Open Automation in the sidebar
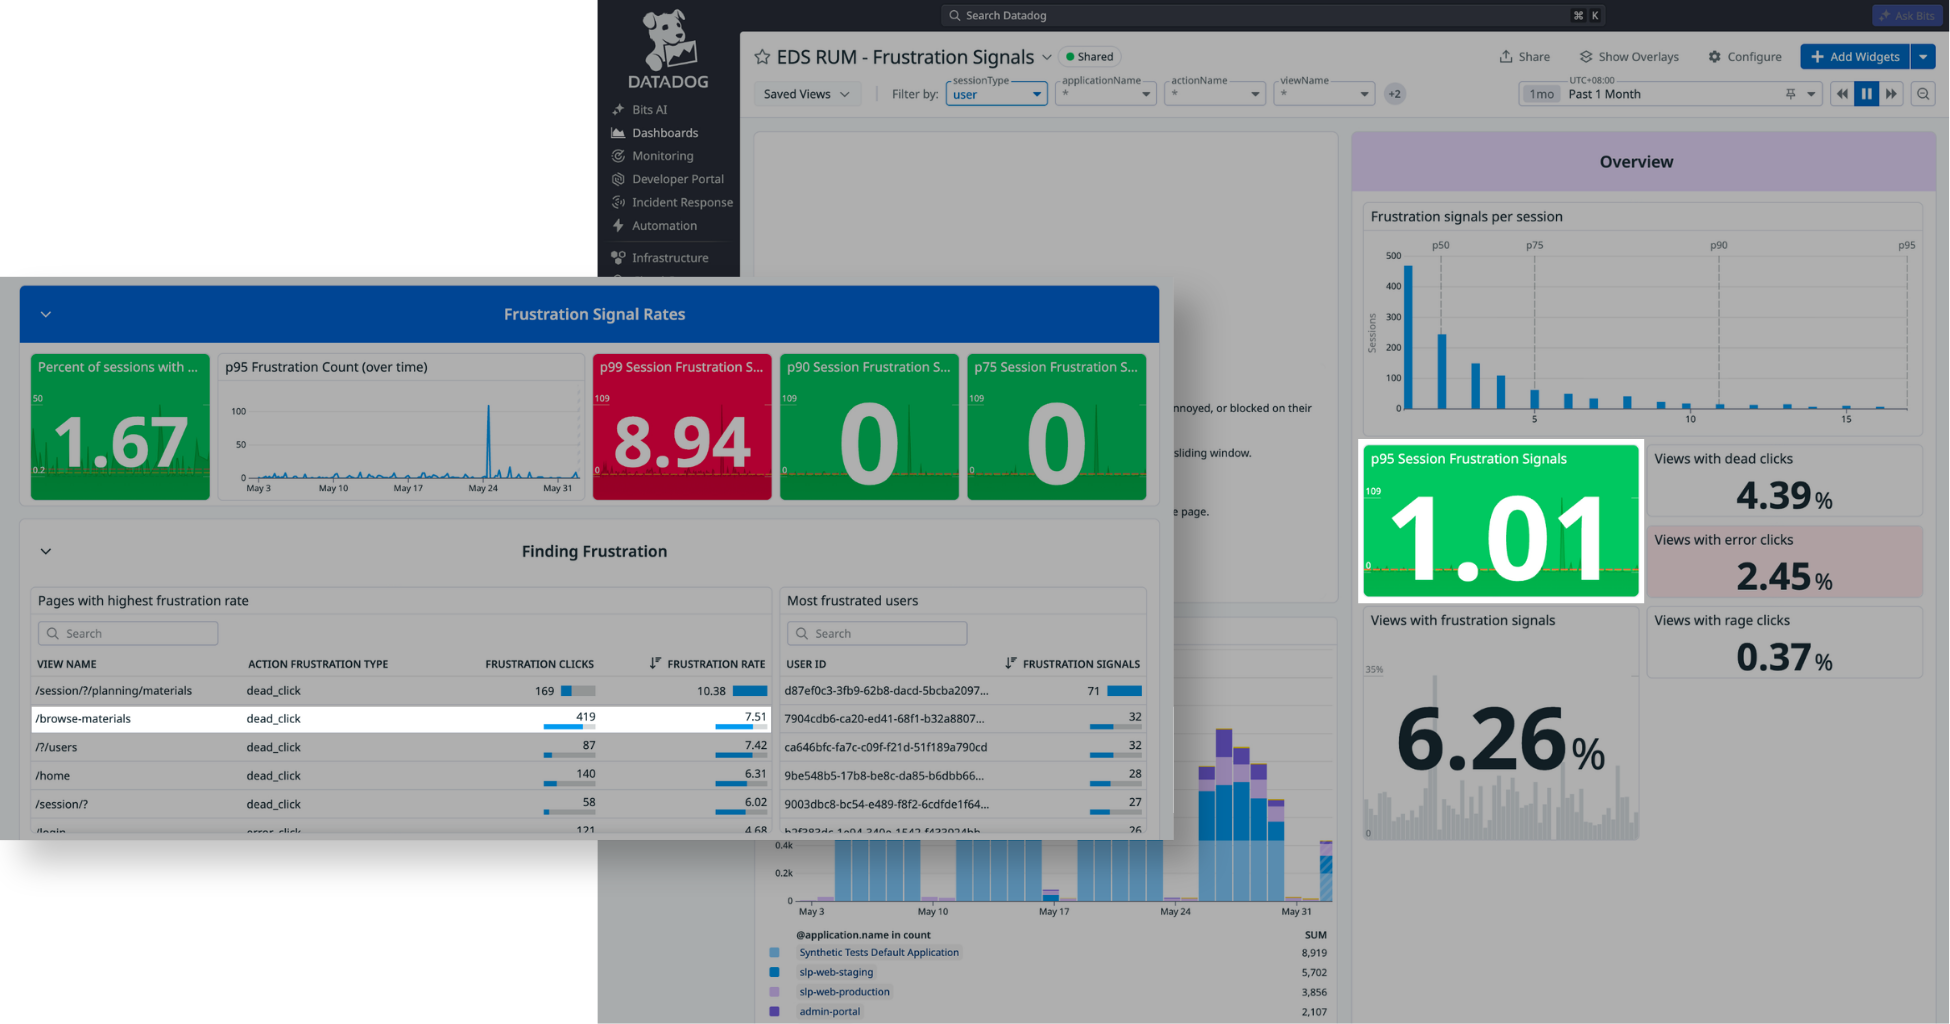This screenshot has width=1950, height=1024. point(664,226)
